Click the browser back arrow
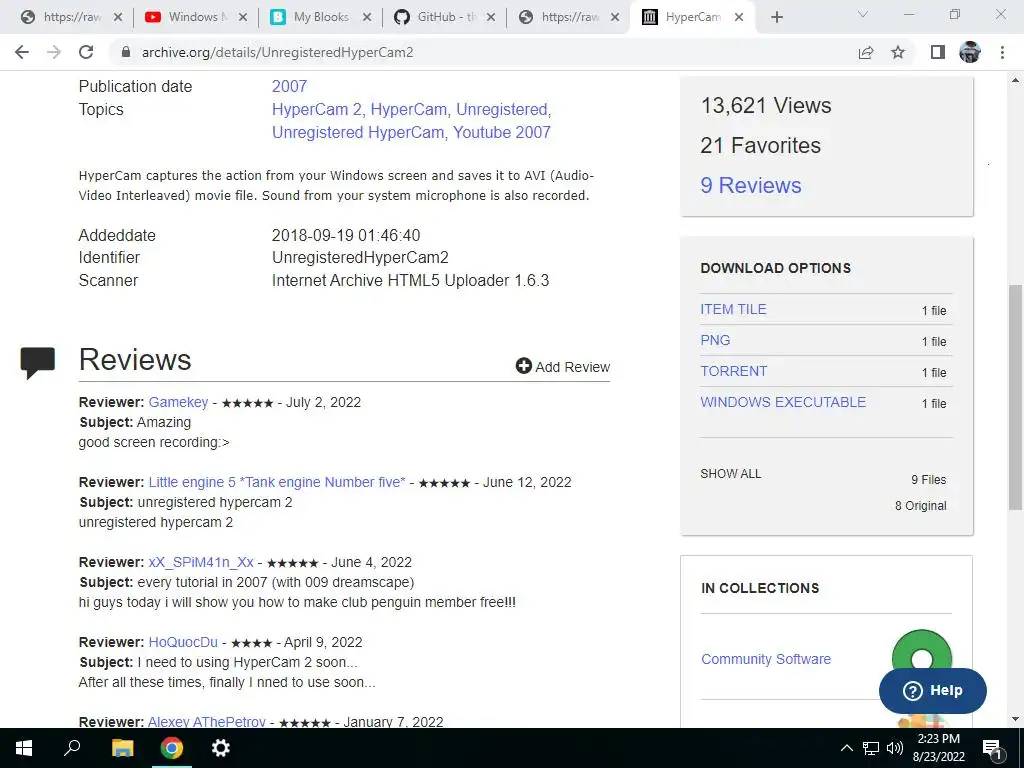This screenshot has height=768, width=1024. click(x=22, y=52)
